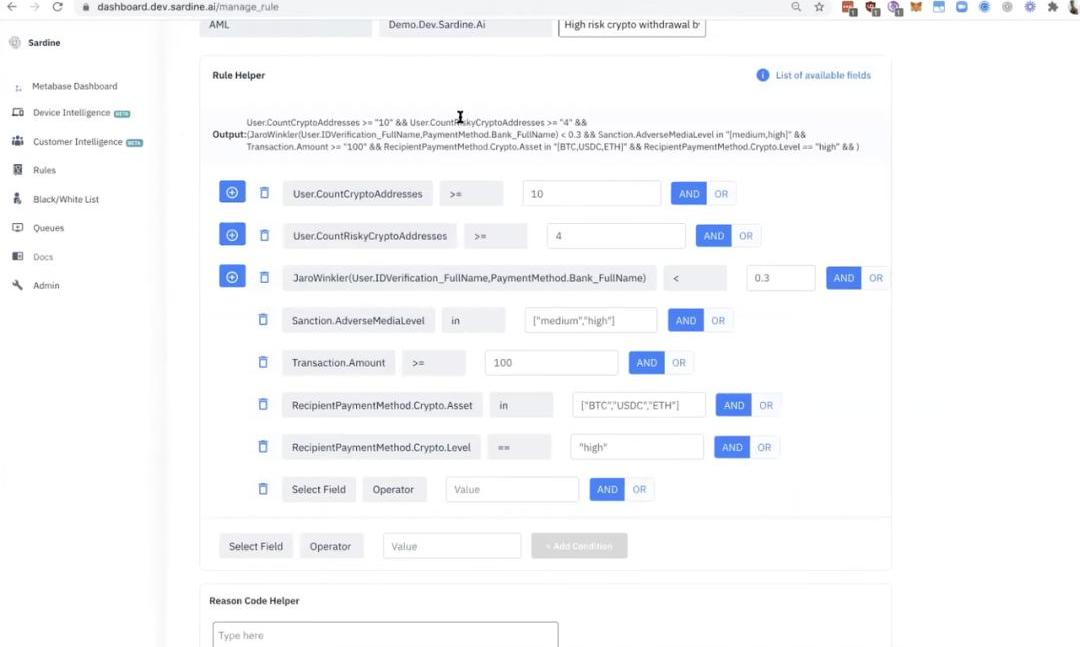1080x647 pixels.
Task: Set Transaction.Amount row connector to OR
Action: (679, 363)
